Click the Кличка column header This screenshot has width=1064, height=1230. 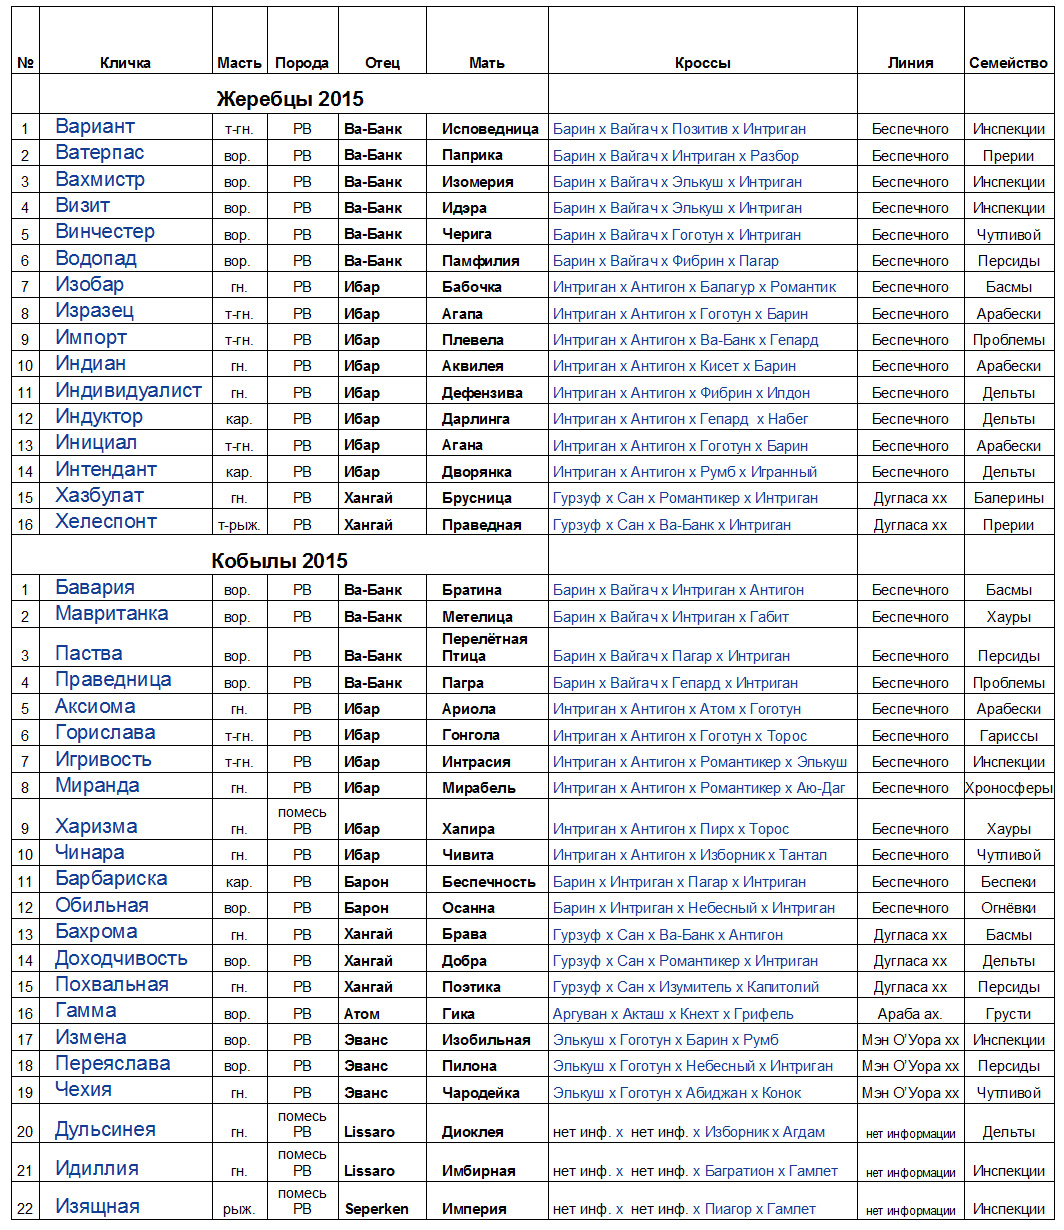(x=126, y=63)
